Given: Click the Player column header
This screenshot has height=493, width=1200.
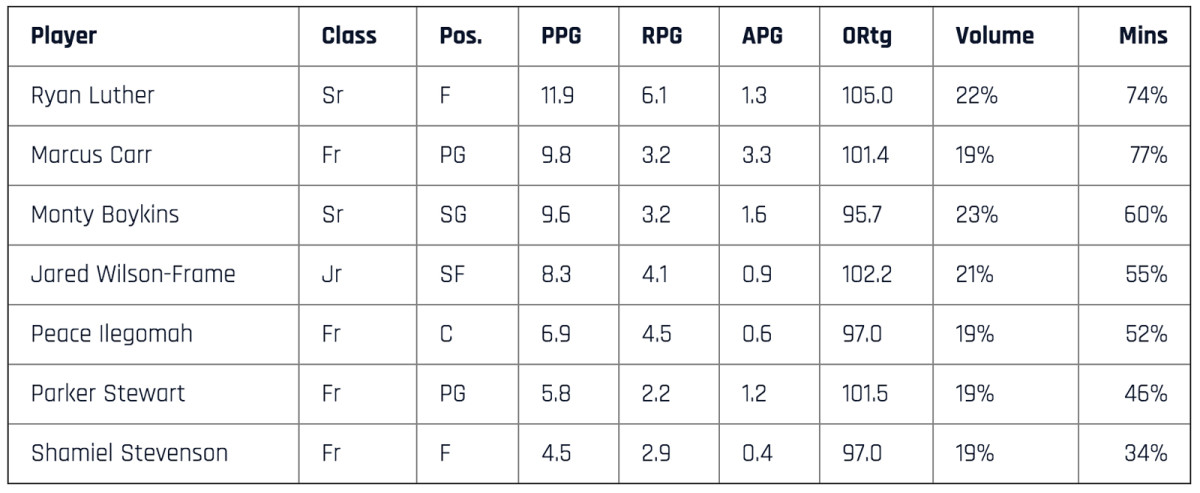Looking at the screenshot, I should point(64,36).
